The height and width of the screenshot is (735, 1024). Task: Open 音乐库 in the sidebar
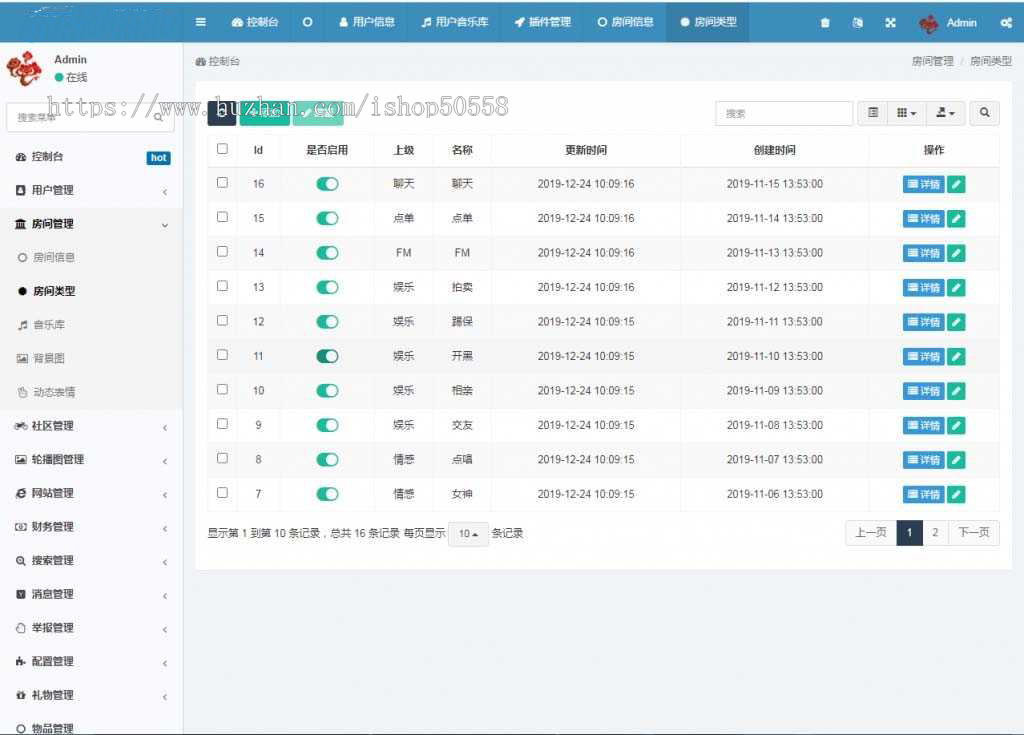pyautogui.click(x=49, y=325)
